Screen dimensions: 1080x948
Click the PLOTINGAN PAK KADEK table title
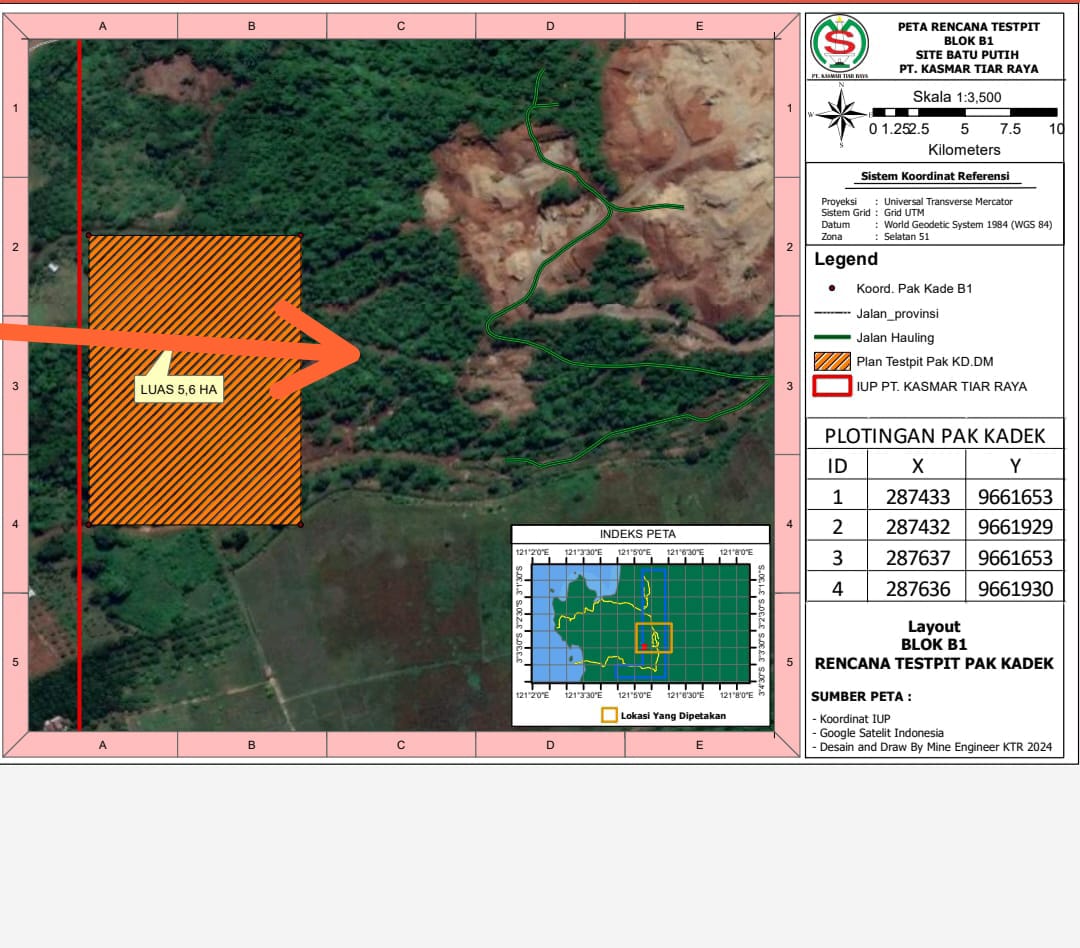[934, 435]
